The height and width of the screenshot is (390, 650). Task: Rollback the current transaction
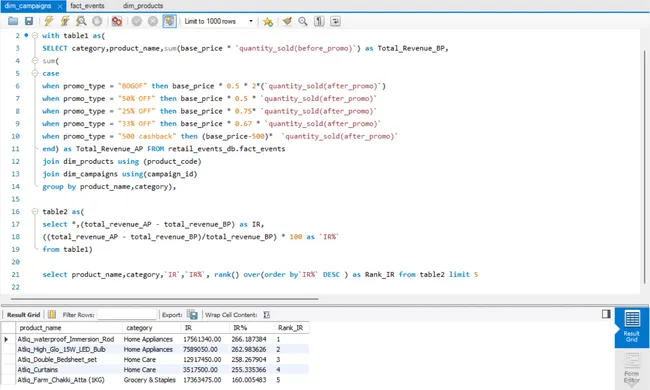click(x=153, y=21)
